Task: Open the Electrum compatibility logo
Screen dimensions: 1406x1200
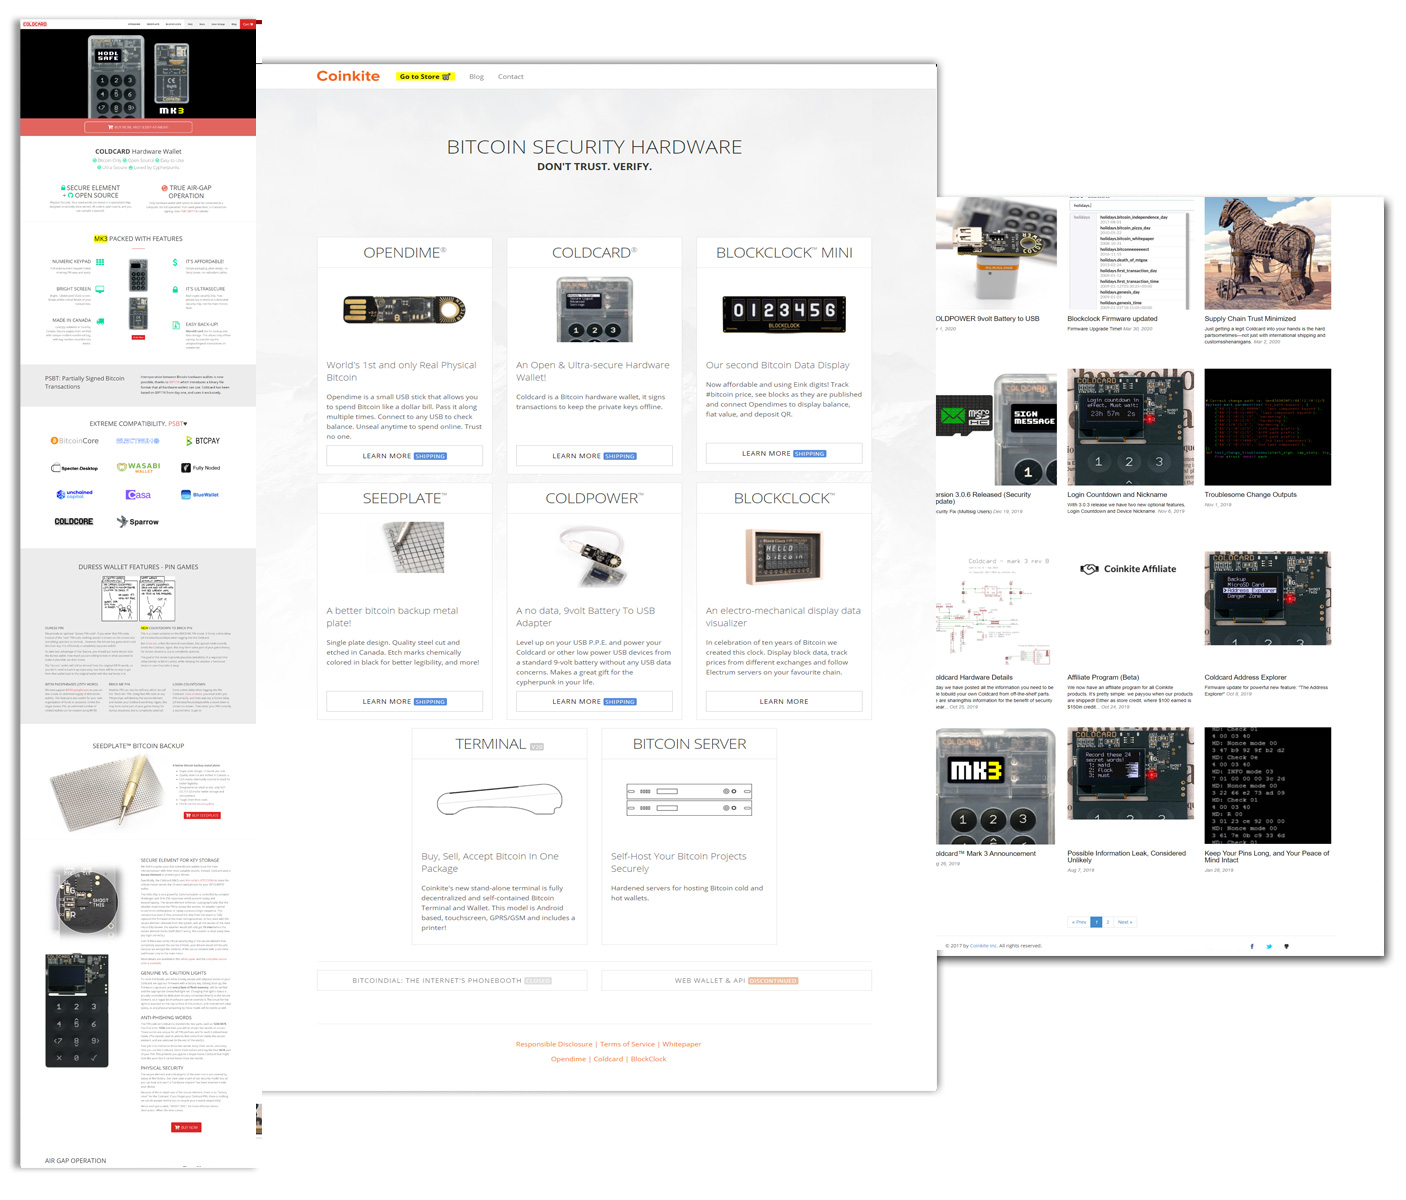Action: click(138, 441)
